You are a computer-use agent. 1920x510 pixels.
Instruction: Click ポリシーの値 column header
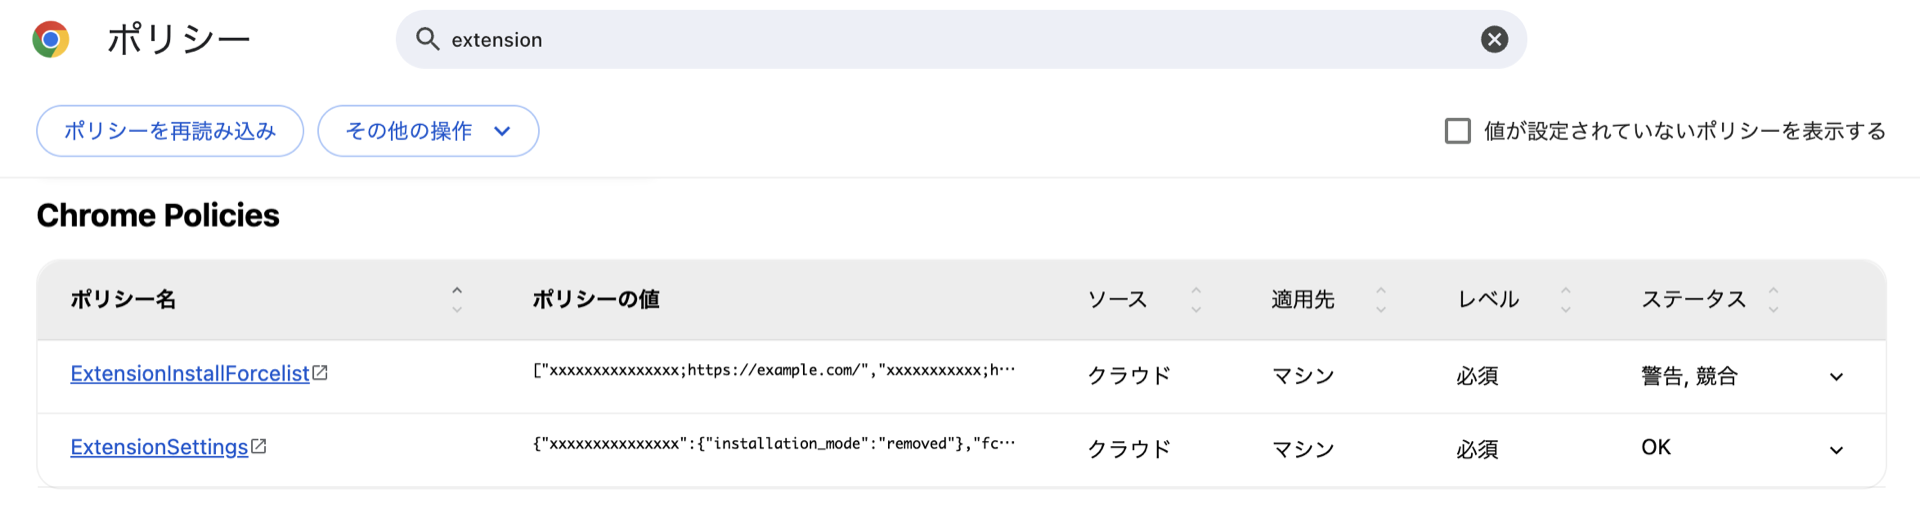[596, 299]
